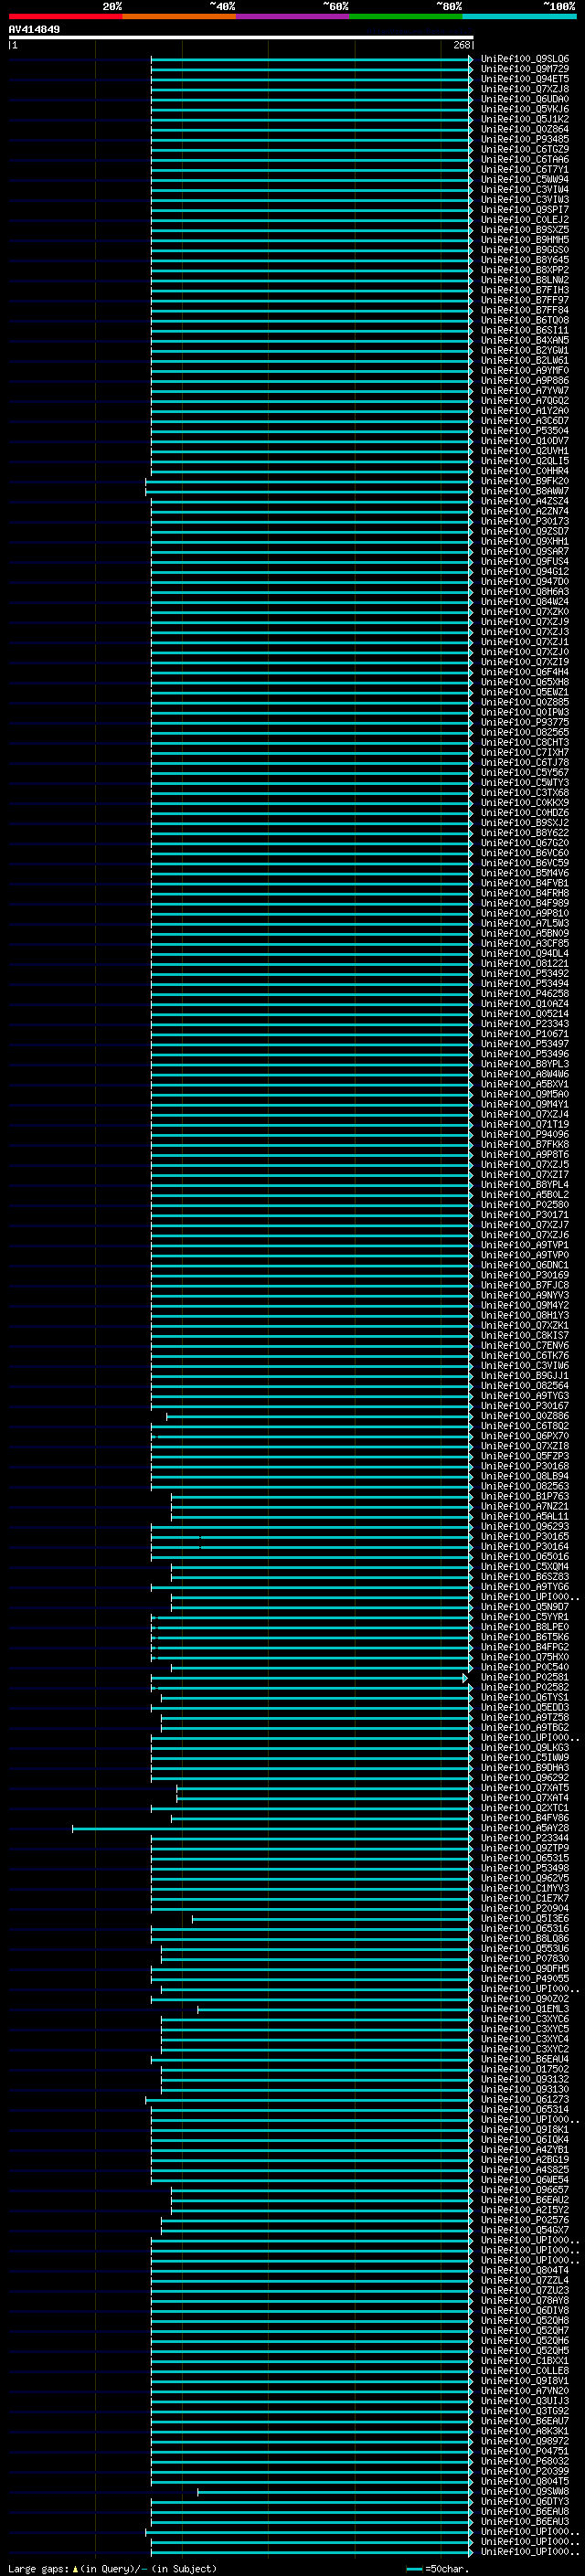Open hit UniRef100_P93485
The height and width of the screenshot is (2576, 585).
[x=525, y=139]
